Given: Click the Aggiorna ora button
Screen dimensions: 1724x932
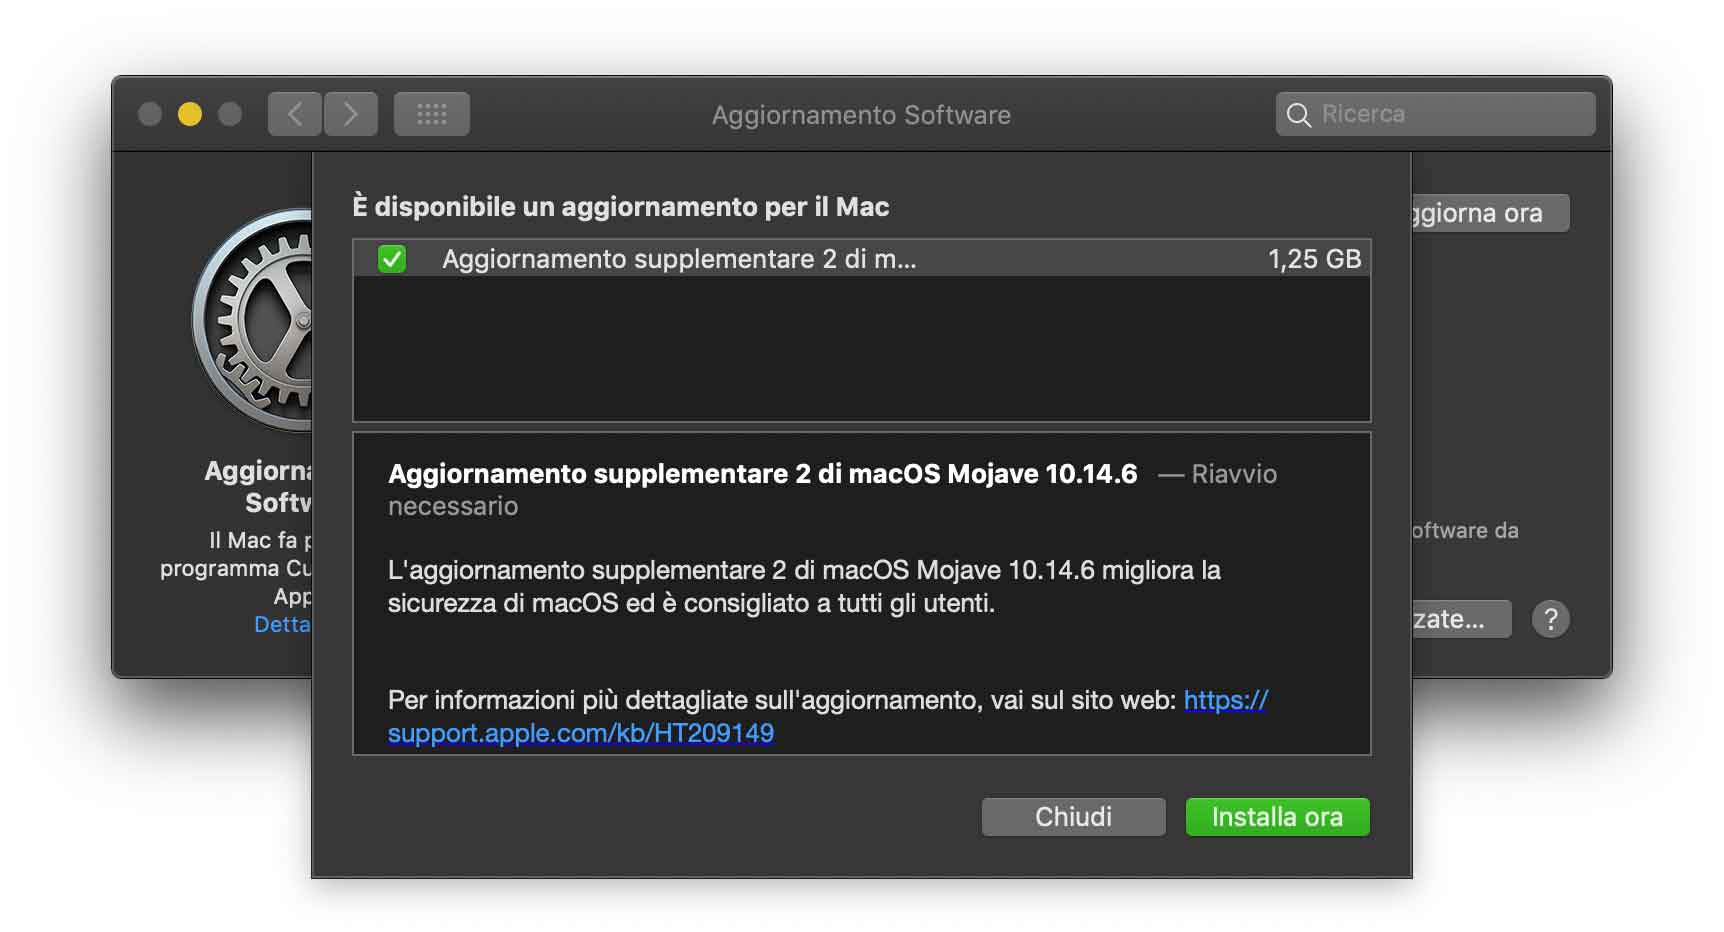Looking at the screenshot, I should click(x=1489, y=213).
